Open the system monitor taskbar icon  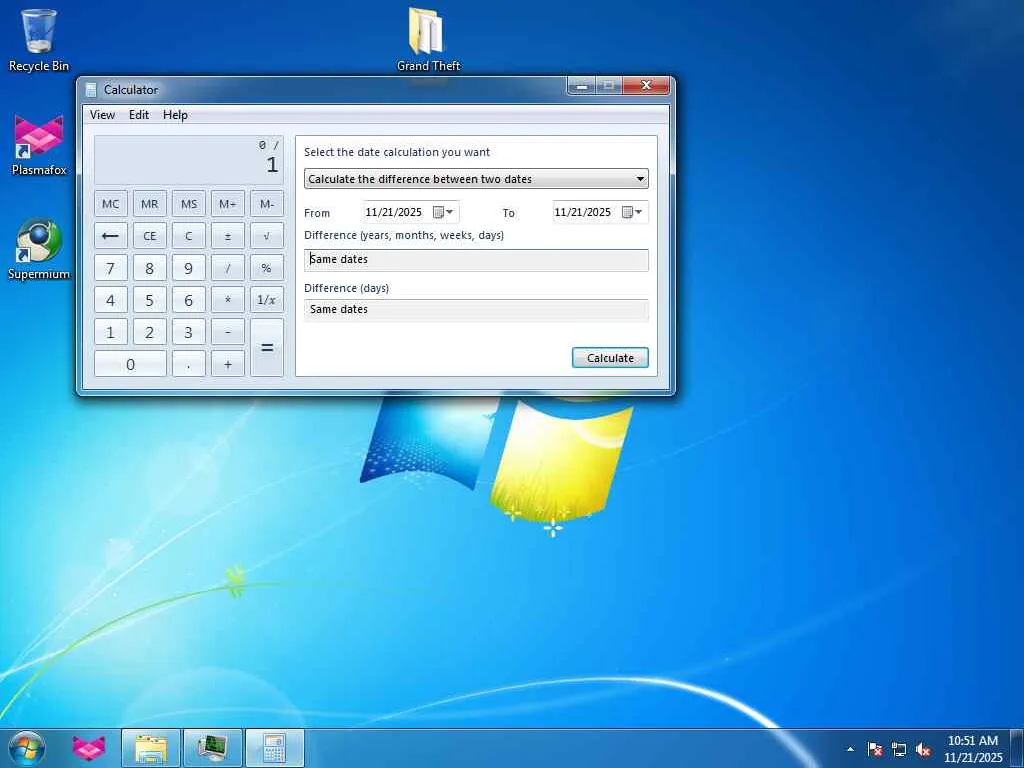click(212, 748)
